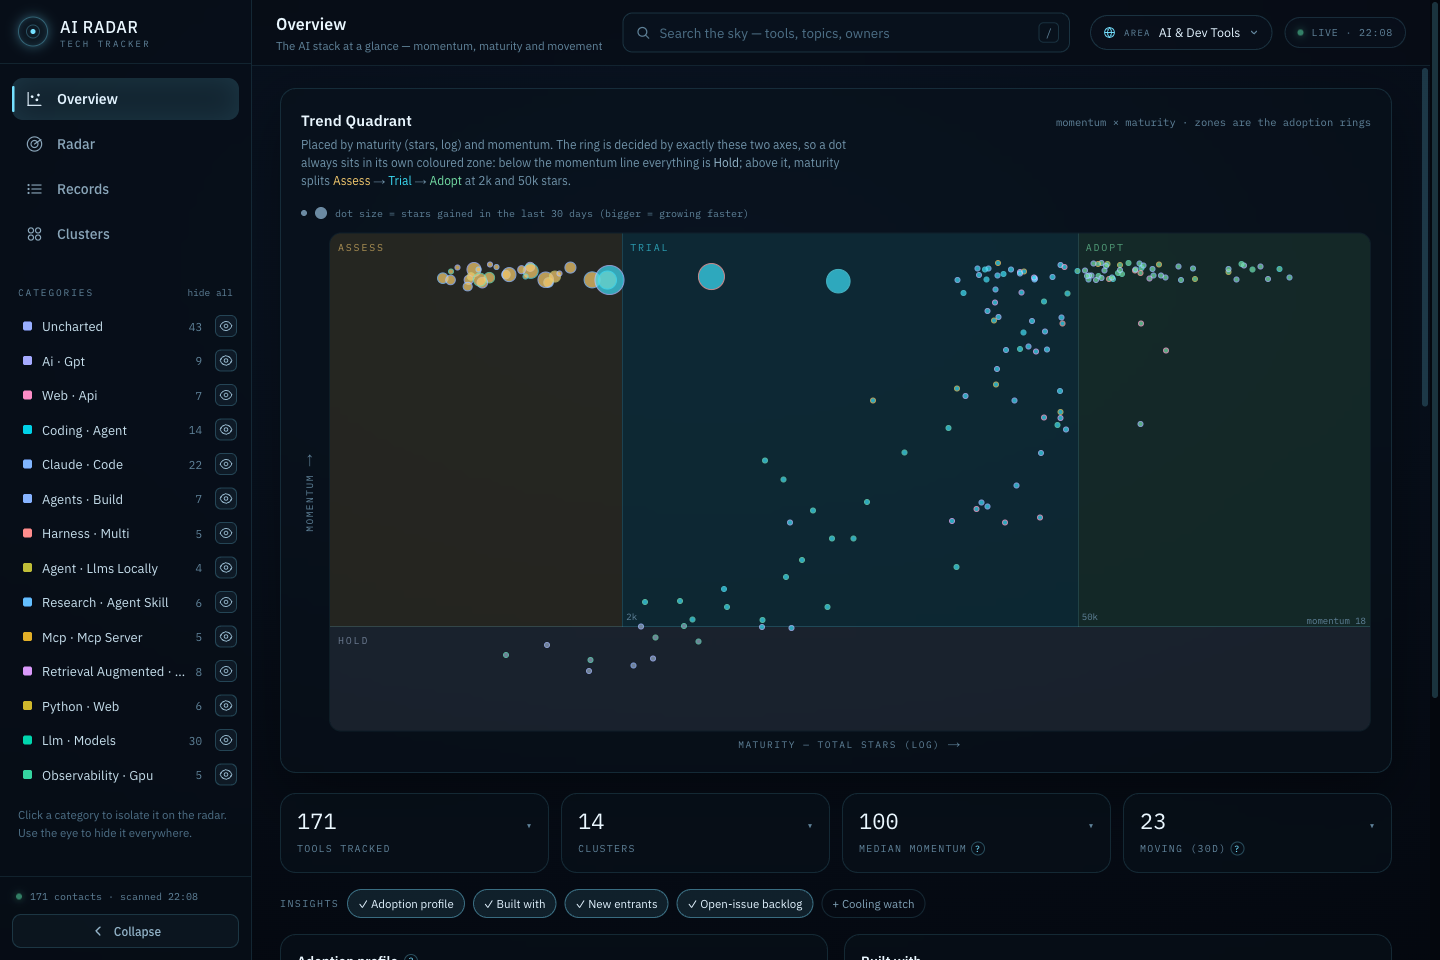Hide Coding · Agent with eye icon
This screenshot has height=960, width=1440.
(x=226, y=430)
